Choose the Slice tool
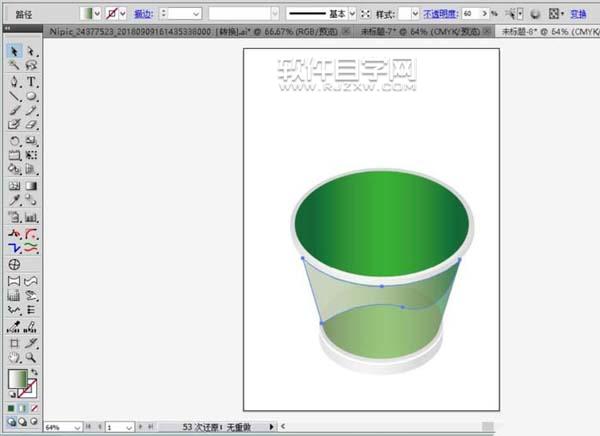The width and height of the screenshot is (600, 436). 31,343
